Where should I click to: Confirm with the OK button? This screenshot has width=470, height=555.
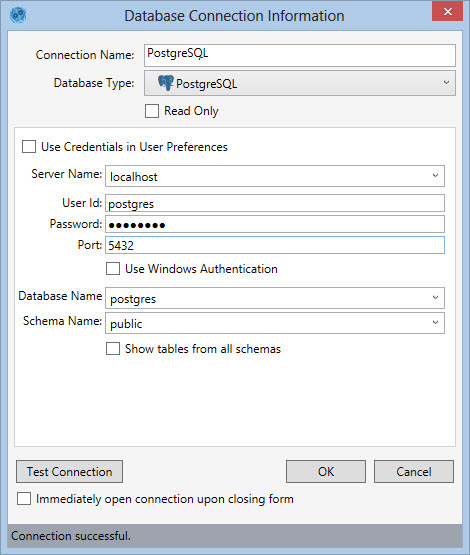[326, 471]
